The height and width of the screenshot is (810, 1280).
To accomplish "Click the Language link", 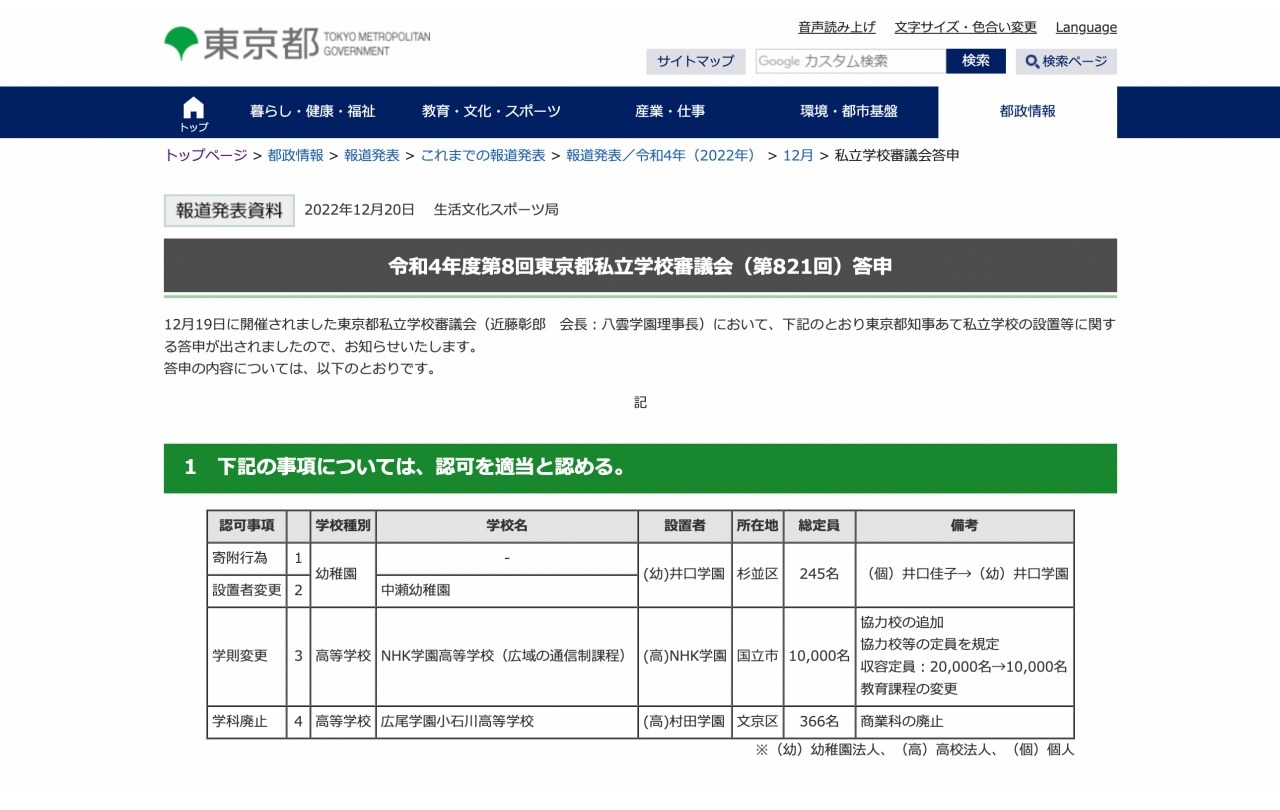I will 1086,27.
